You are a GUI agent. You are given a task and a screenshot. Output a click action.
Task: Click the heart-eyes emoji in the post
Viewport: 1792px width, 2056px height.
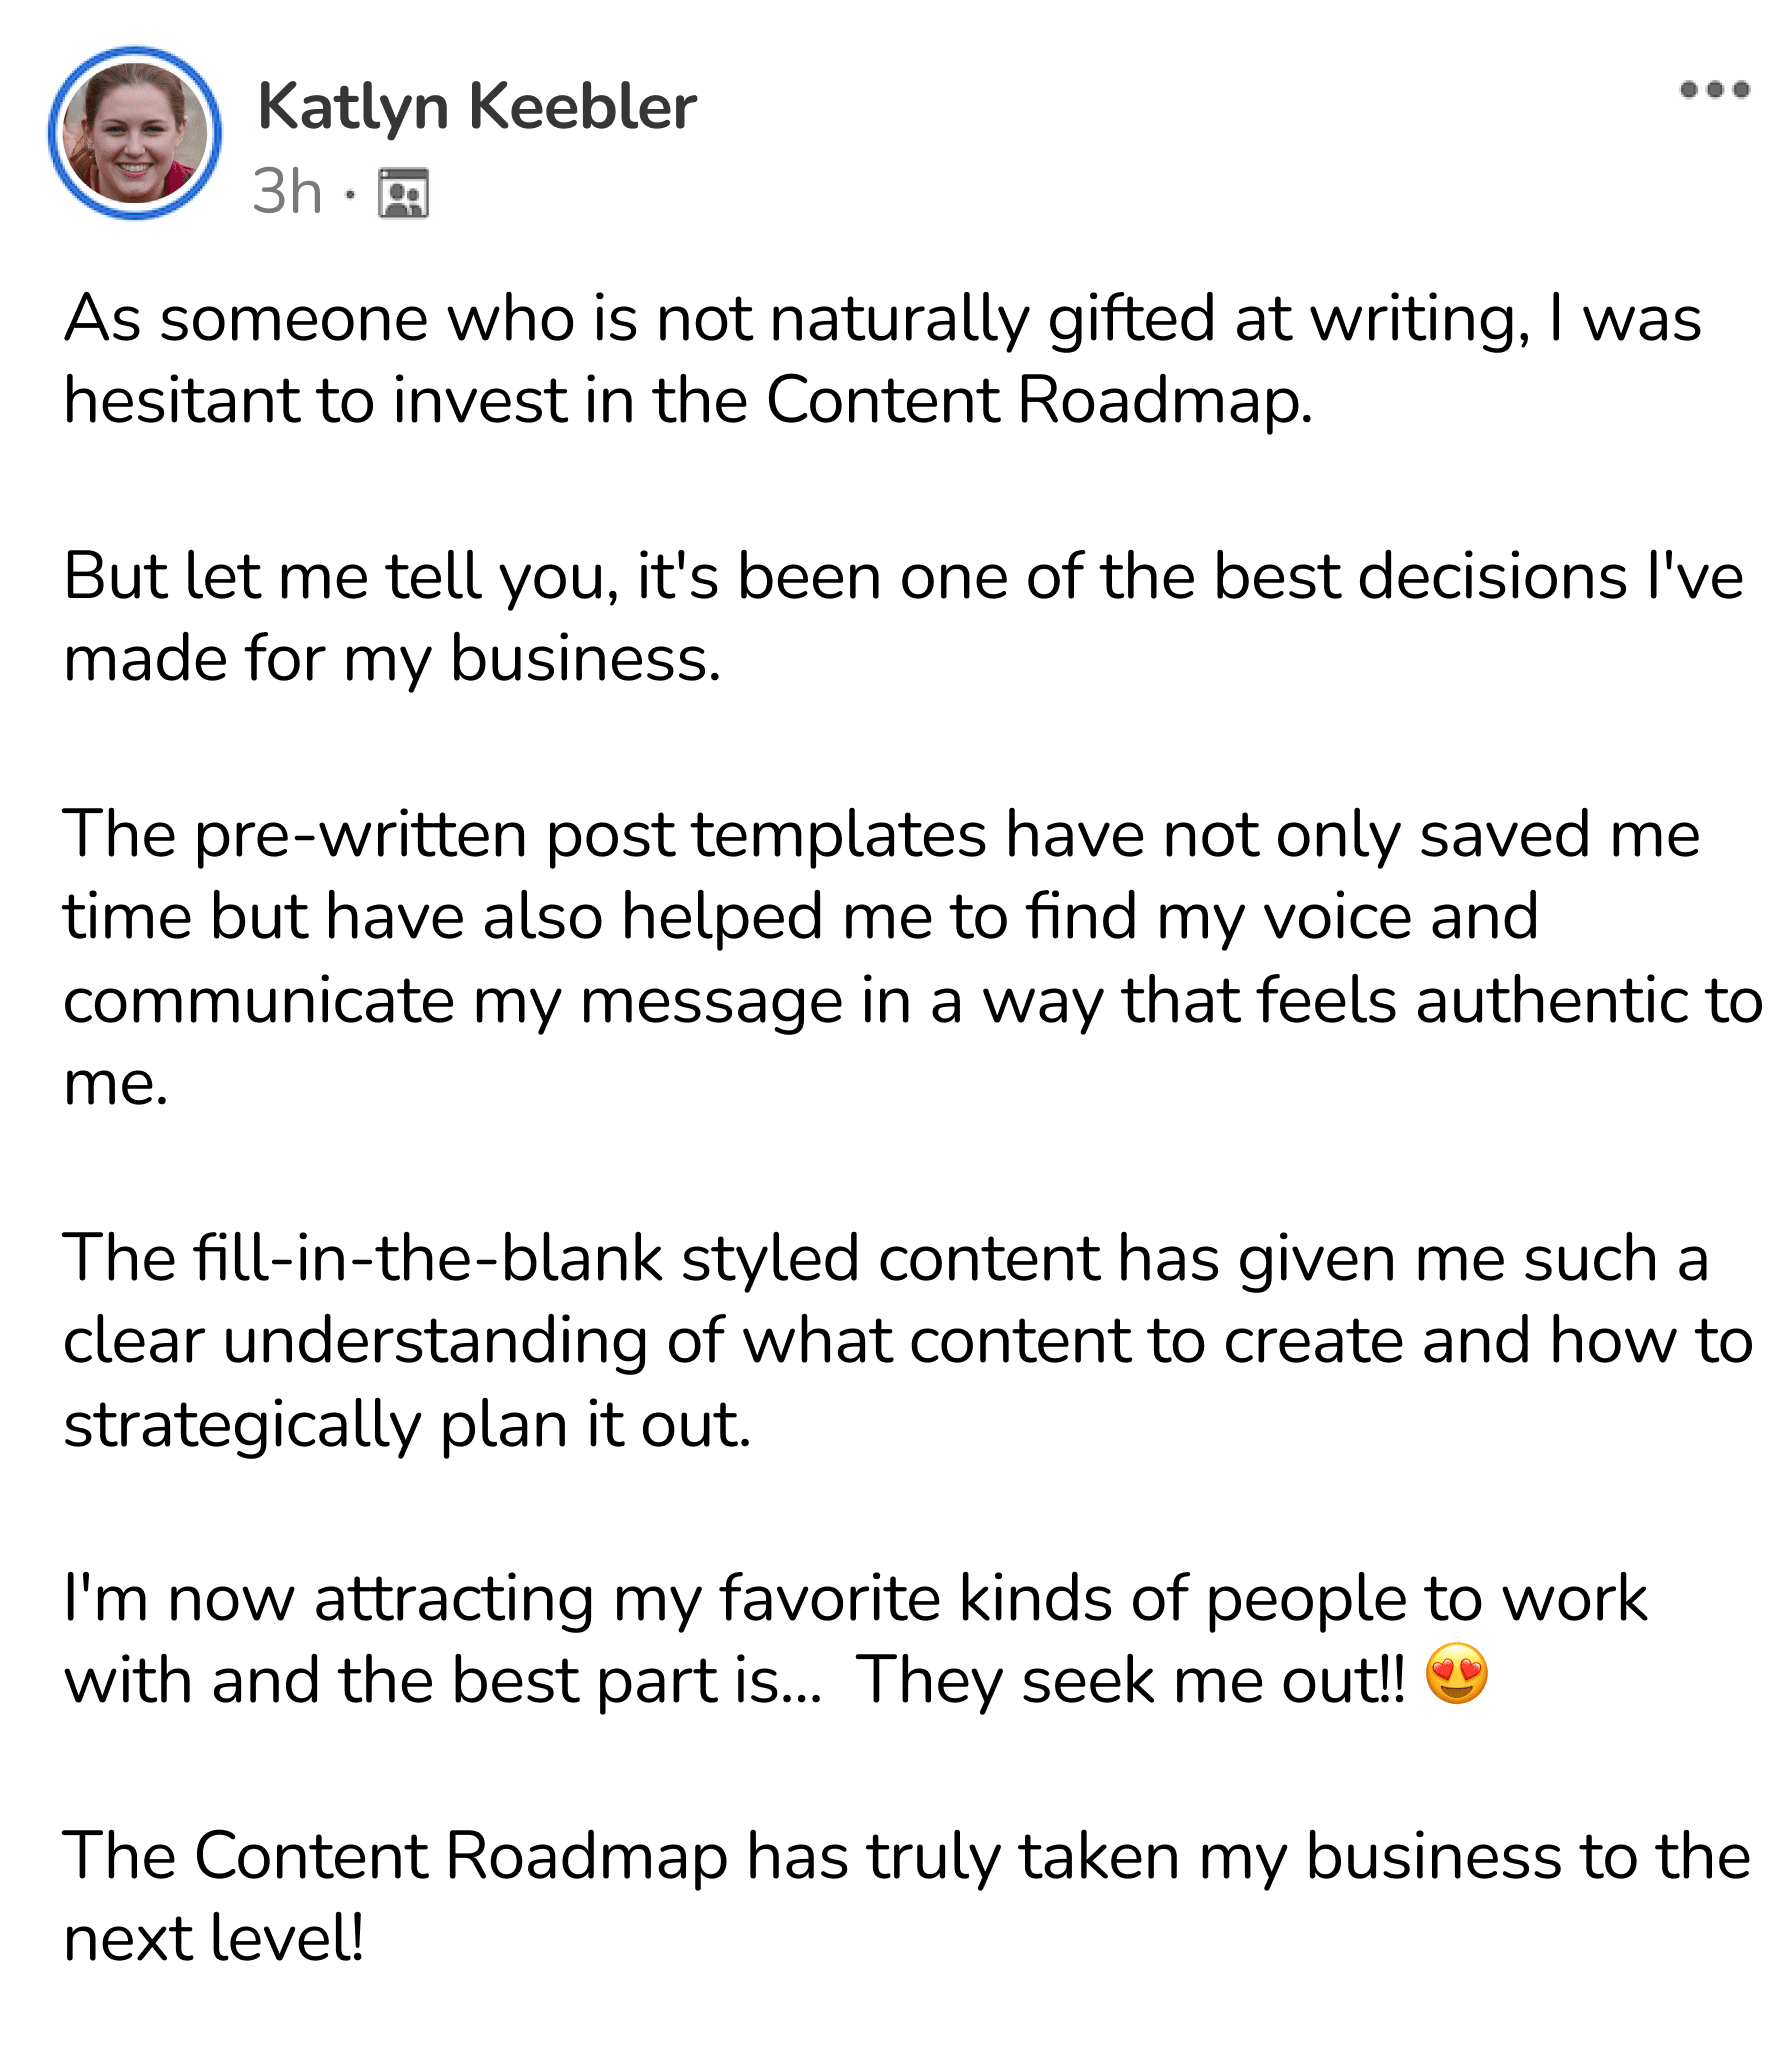pos(1456,1674)
